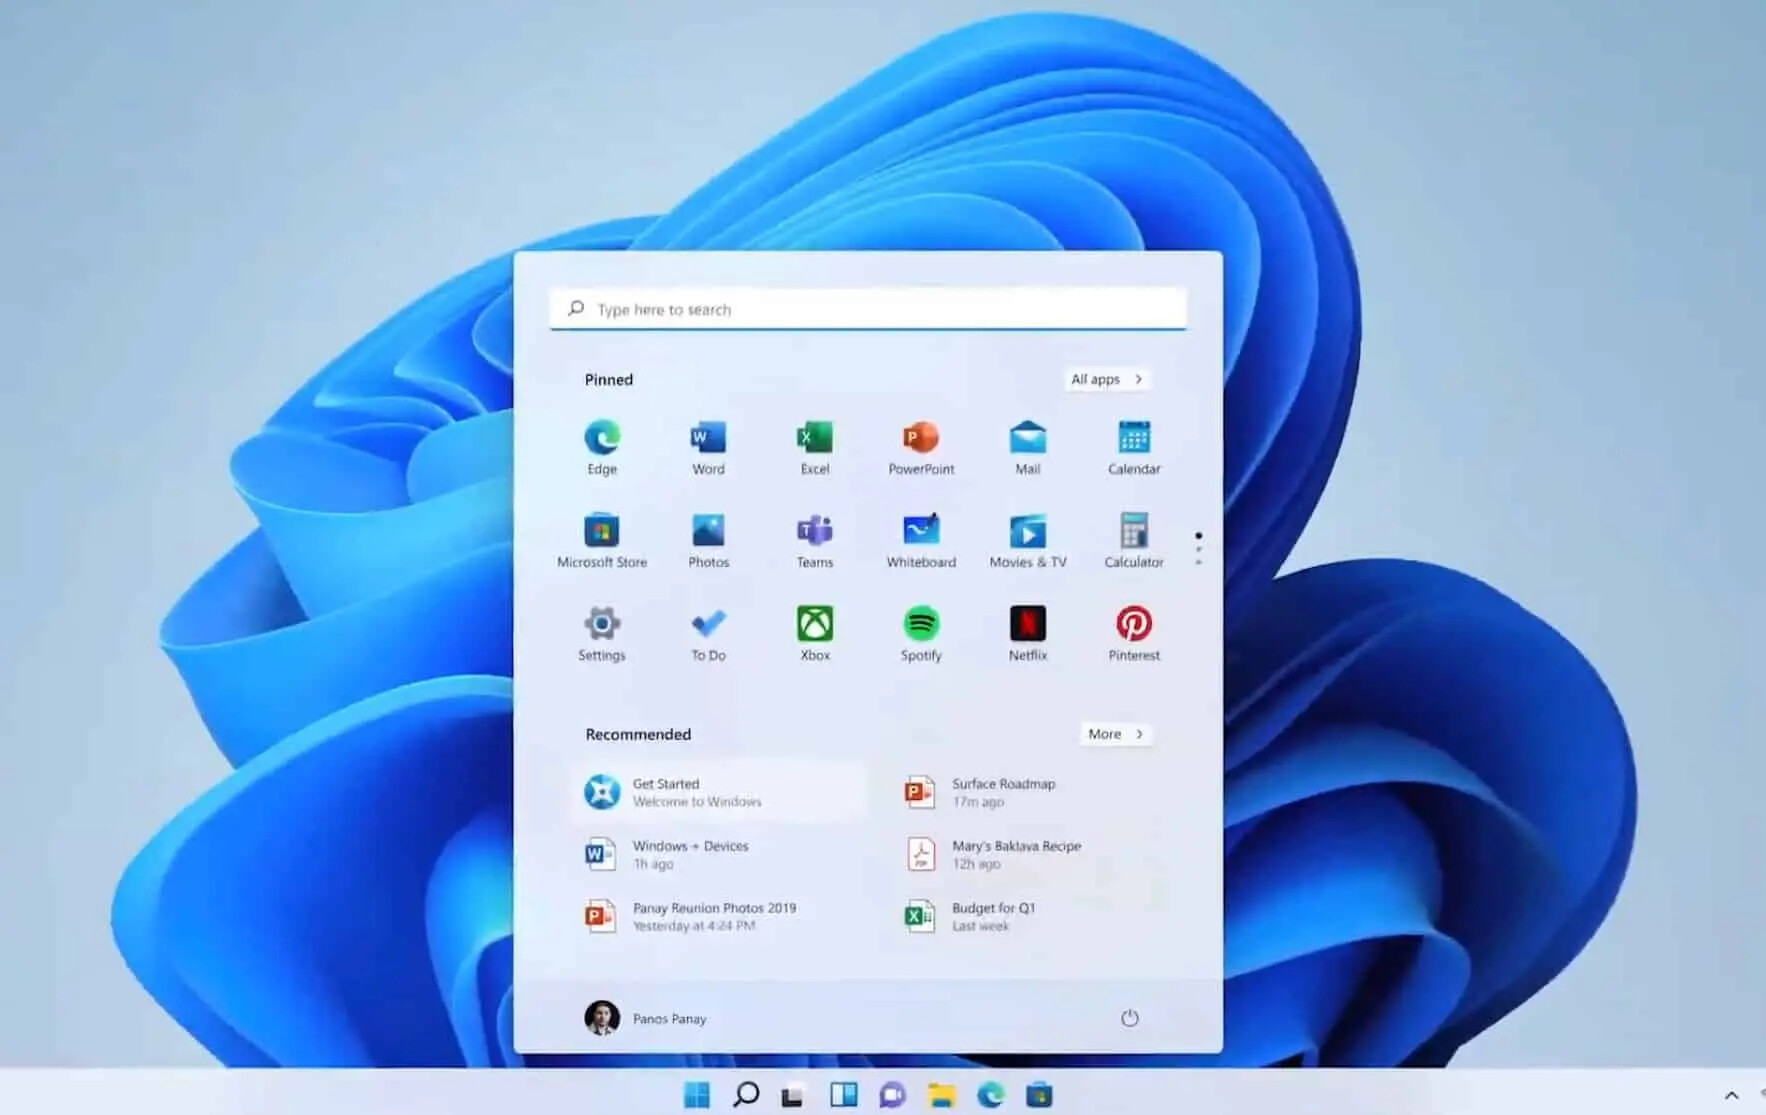Image resolution: width=1766 pixels, height=1115 pixels.
Task: Open the Edge browser from Pinned
Action: point(602,447)
